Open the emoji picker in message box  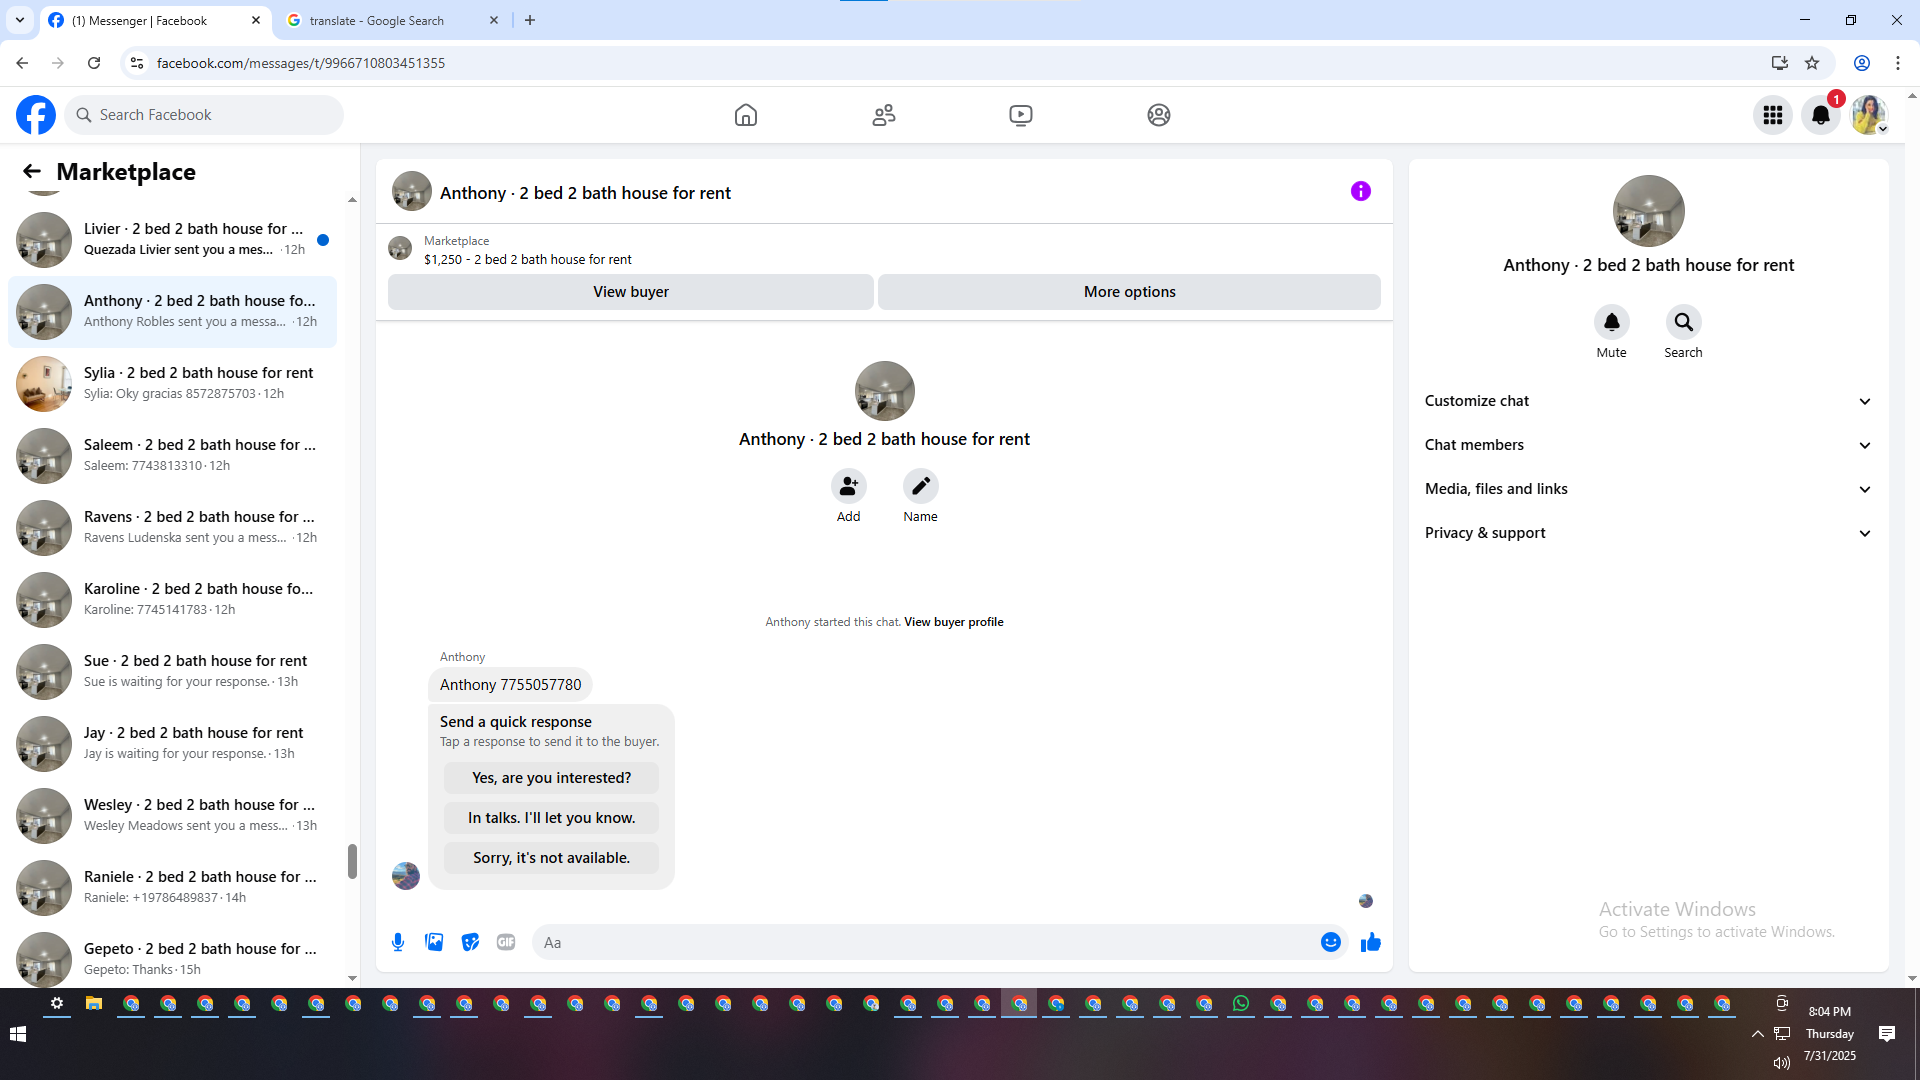tap(1330, 942)
